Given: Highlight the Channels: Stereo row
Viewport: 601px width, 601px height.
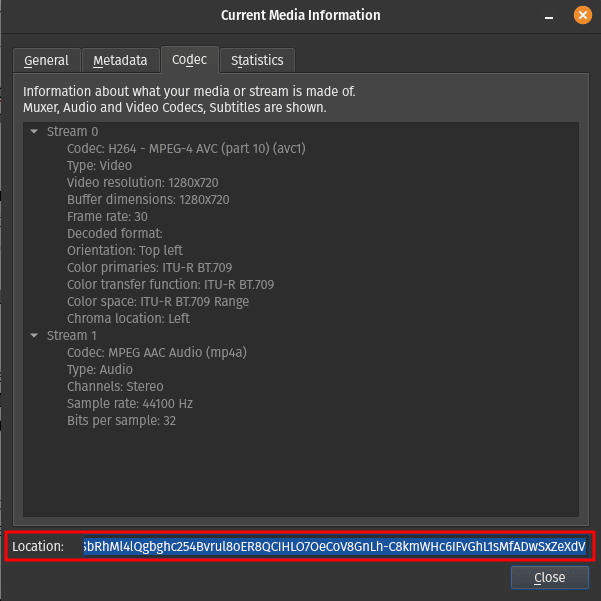Looking at the screenshot, I should point(115,387).
